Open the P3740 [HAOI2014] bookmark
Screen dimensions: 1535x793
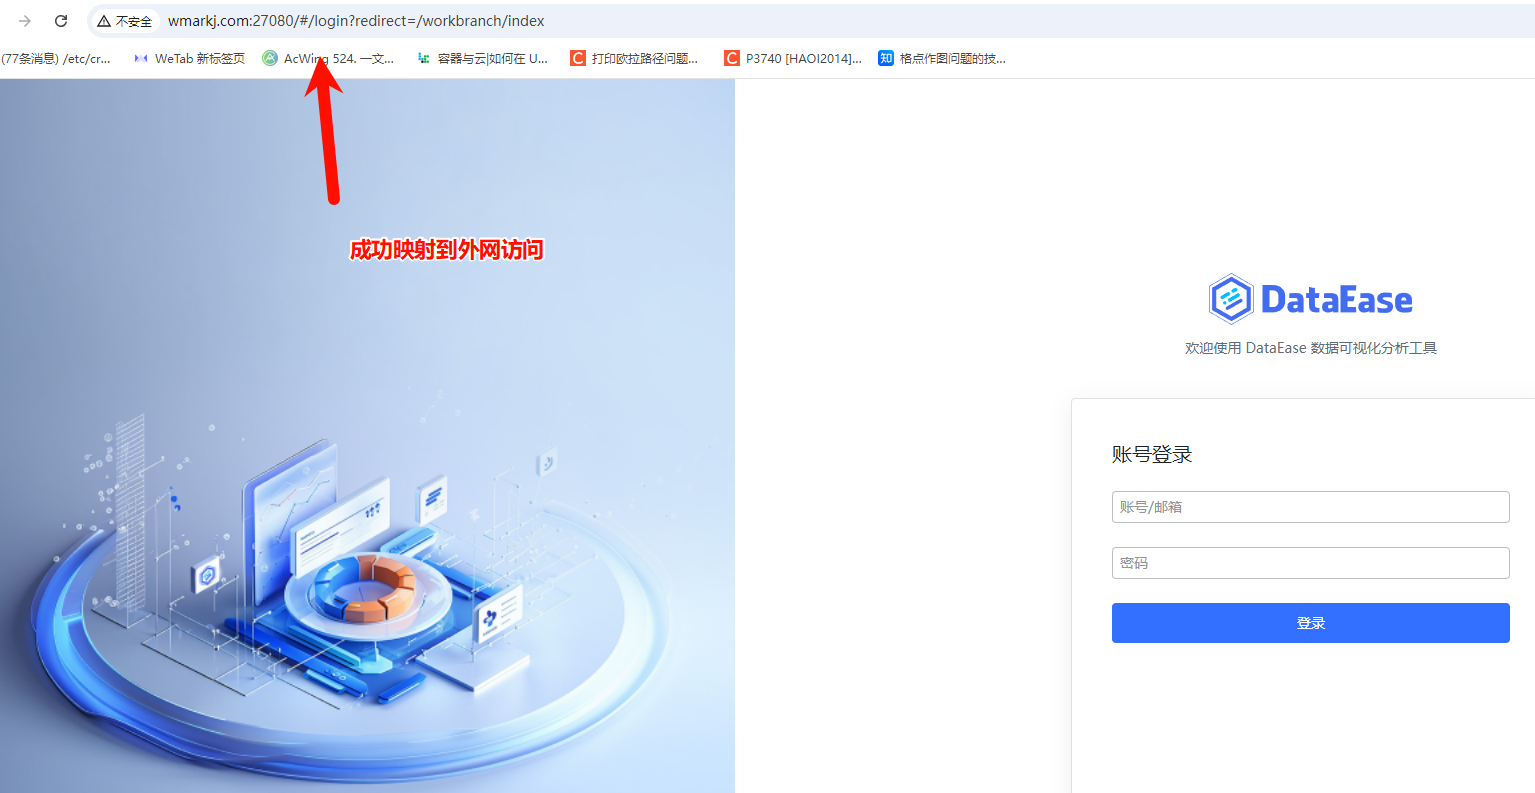(793, 59)
